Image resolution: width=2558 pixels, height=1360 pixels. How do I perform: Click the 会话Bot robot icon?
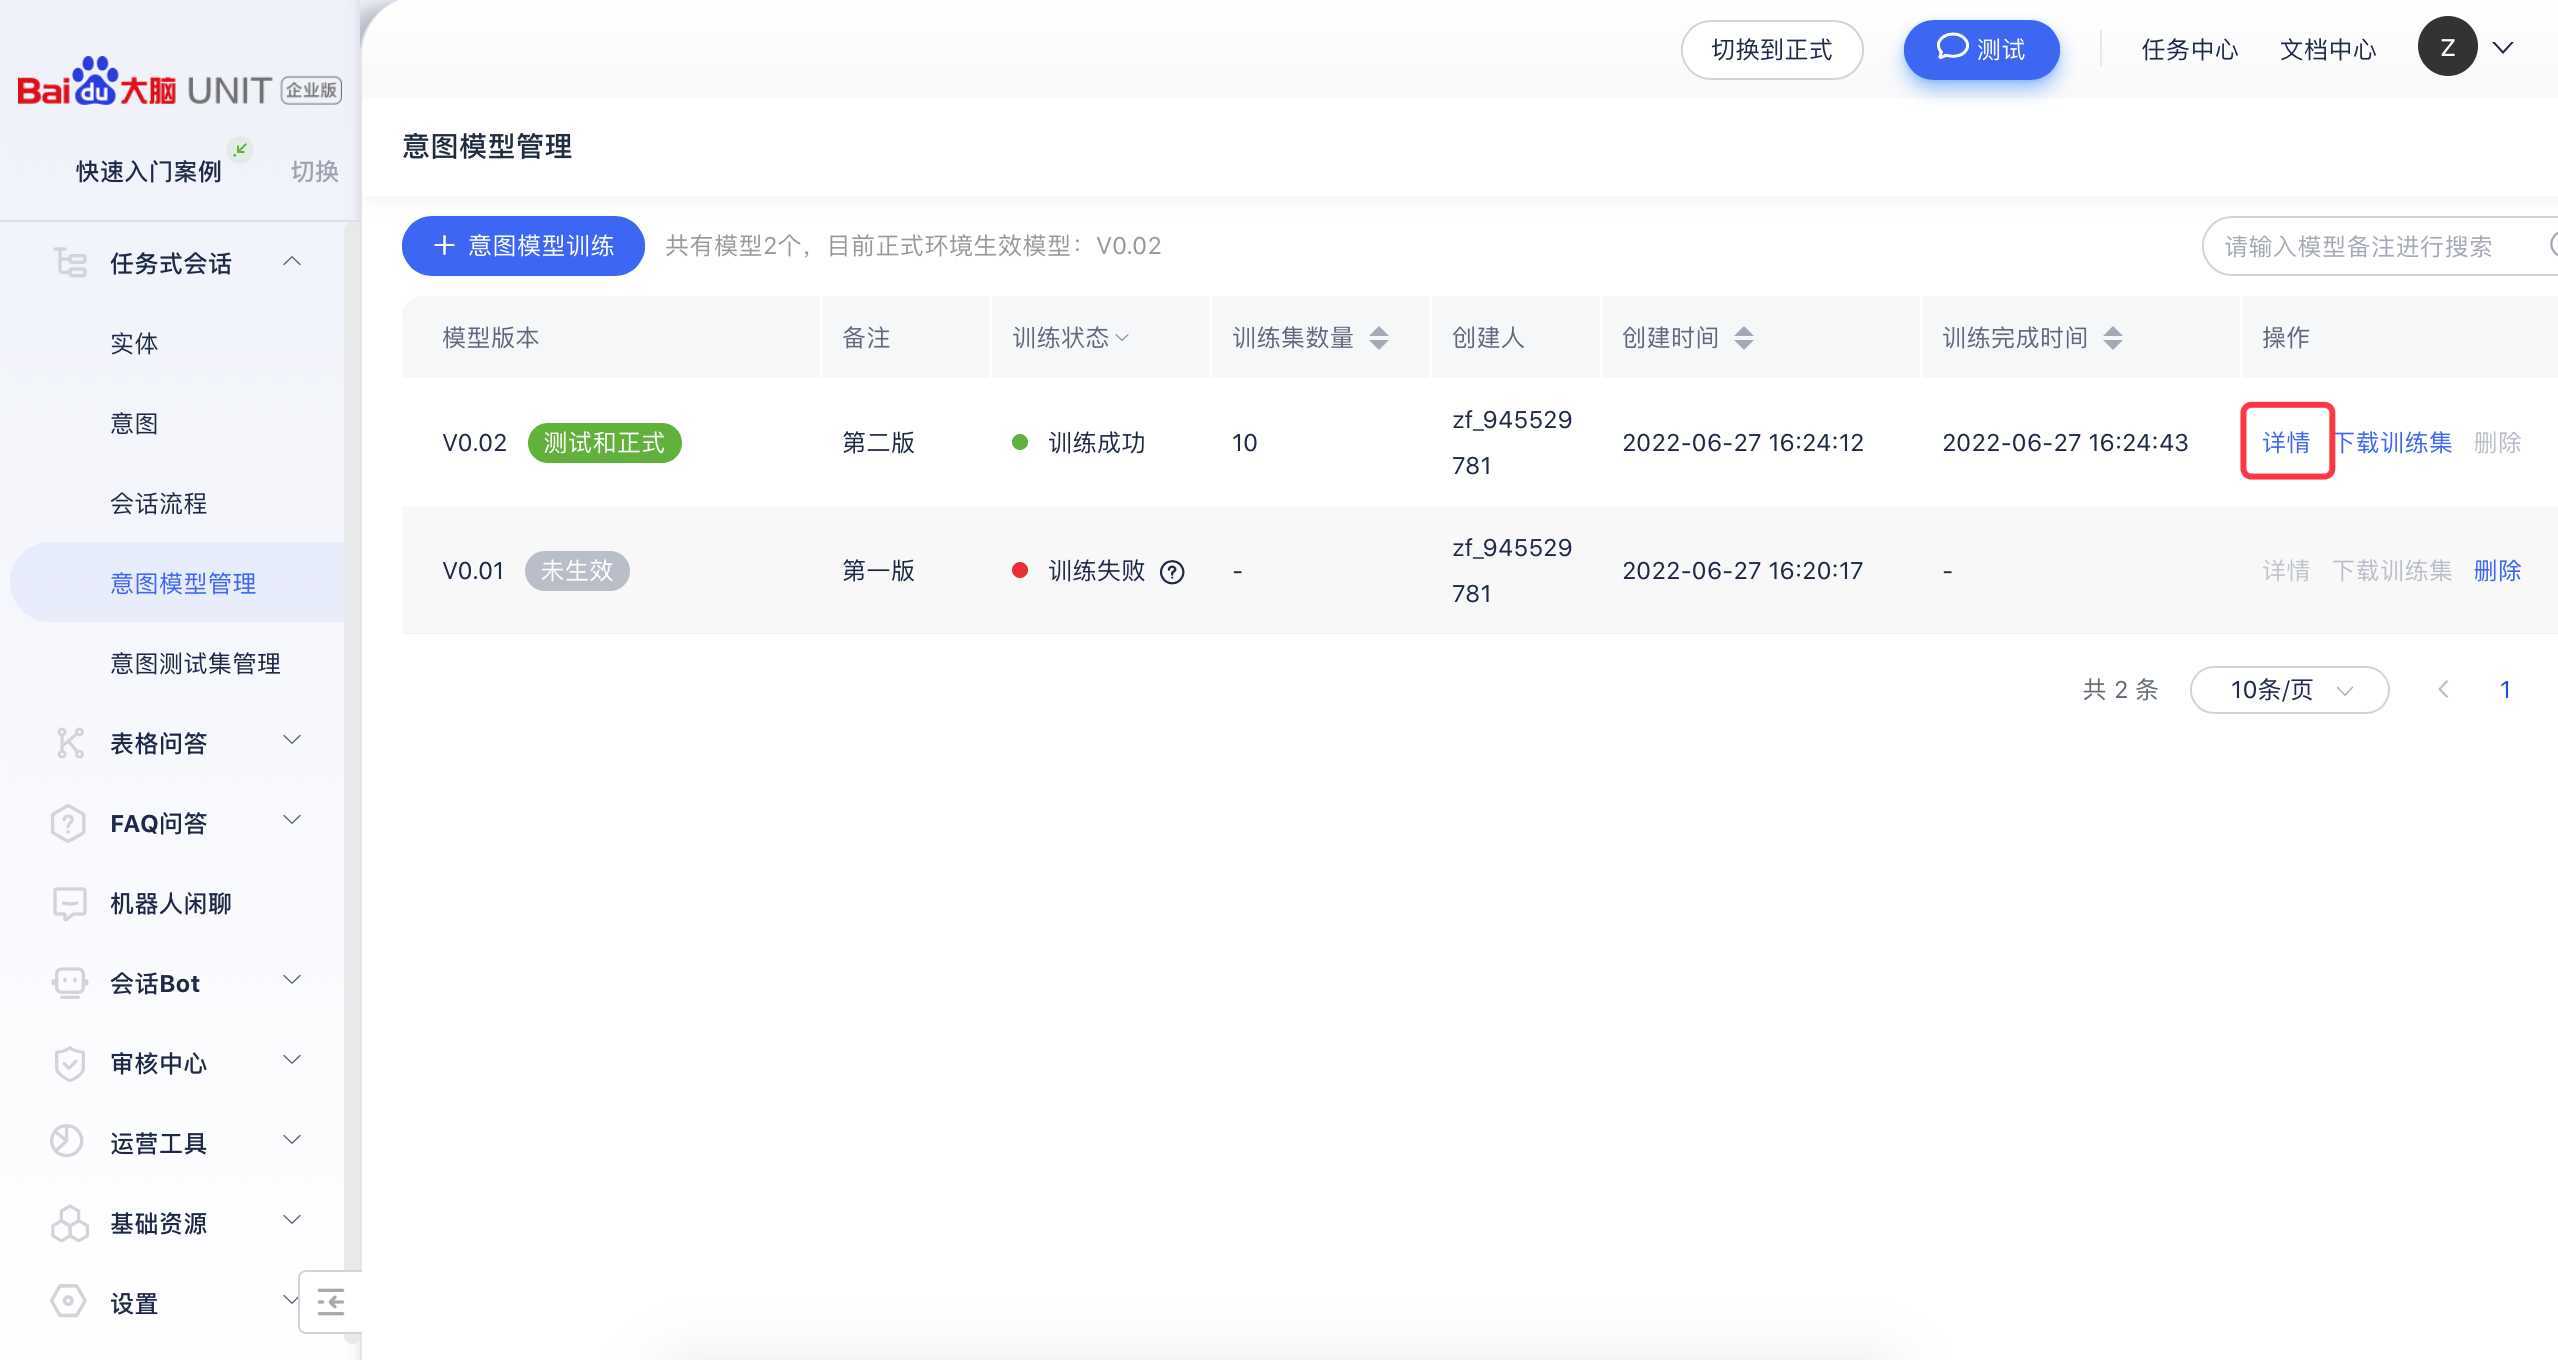point(69,983)
